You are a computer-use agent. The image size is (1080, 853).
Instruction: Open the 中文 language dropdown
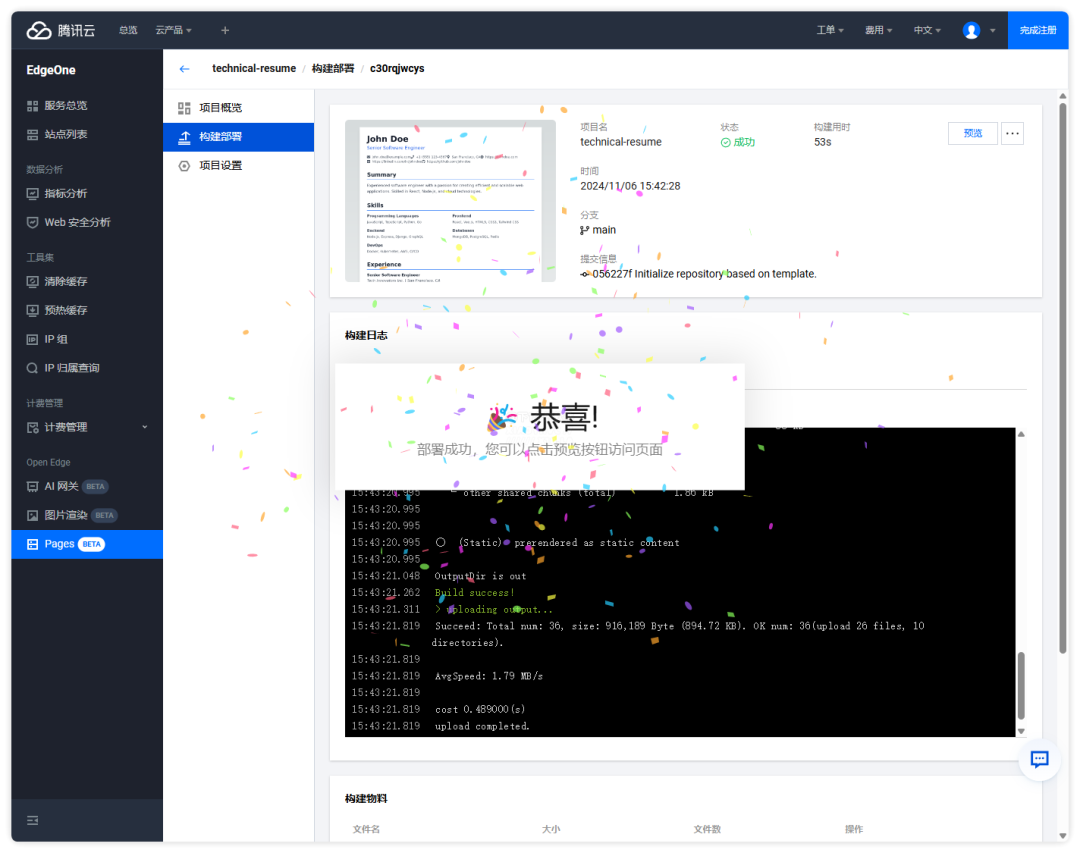[927, 30]
